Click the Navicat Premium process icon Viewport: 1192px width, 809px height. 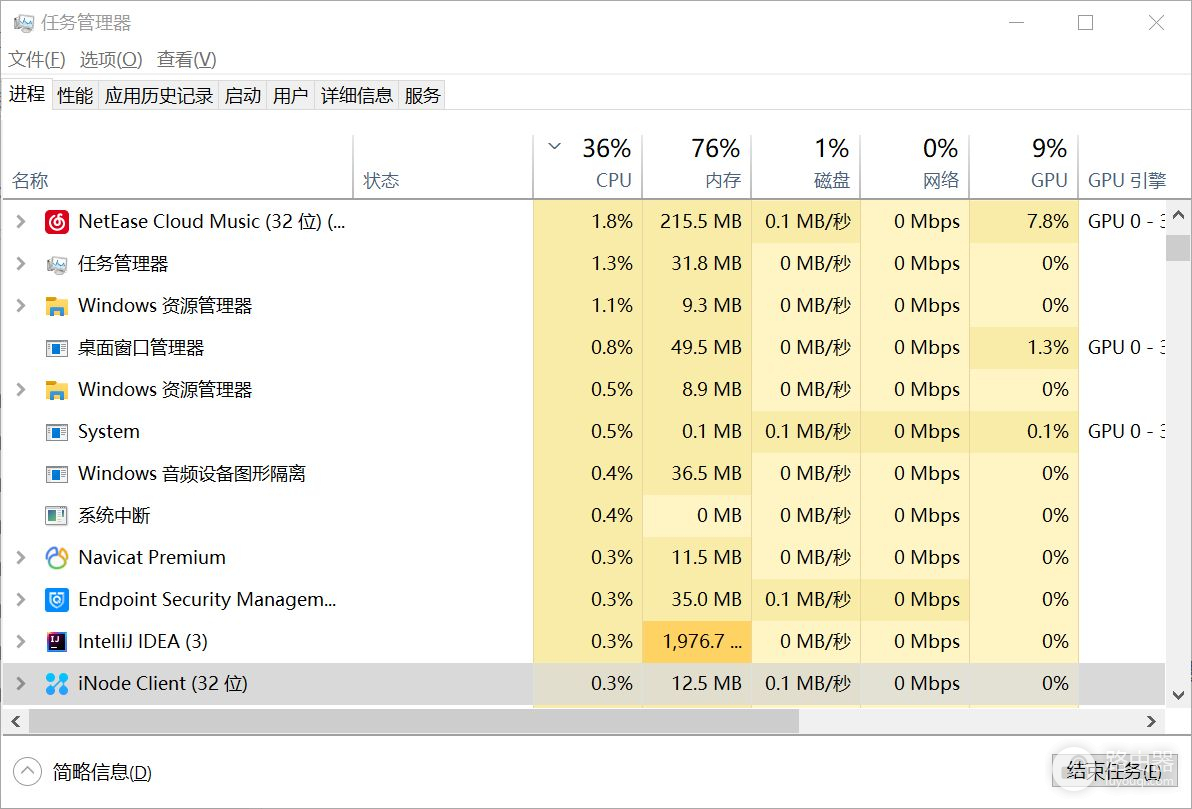click(x=57, y=558)
